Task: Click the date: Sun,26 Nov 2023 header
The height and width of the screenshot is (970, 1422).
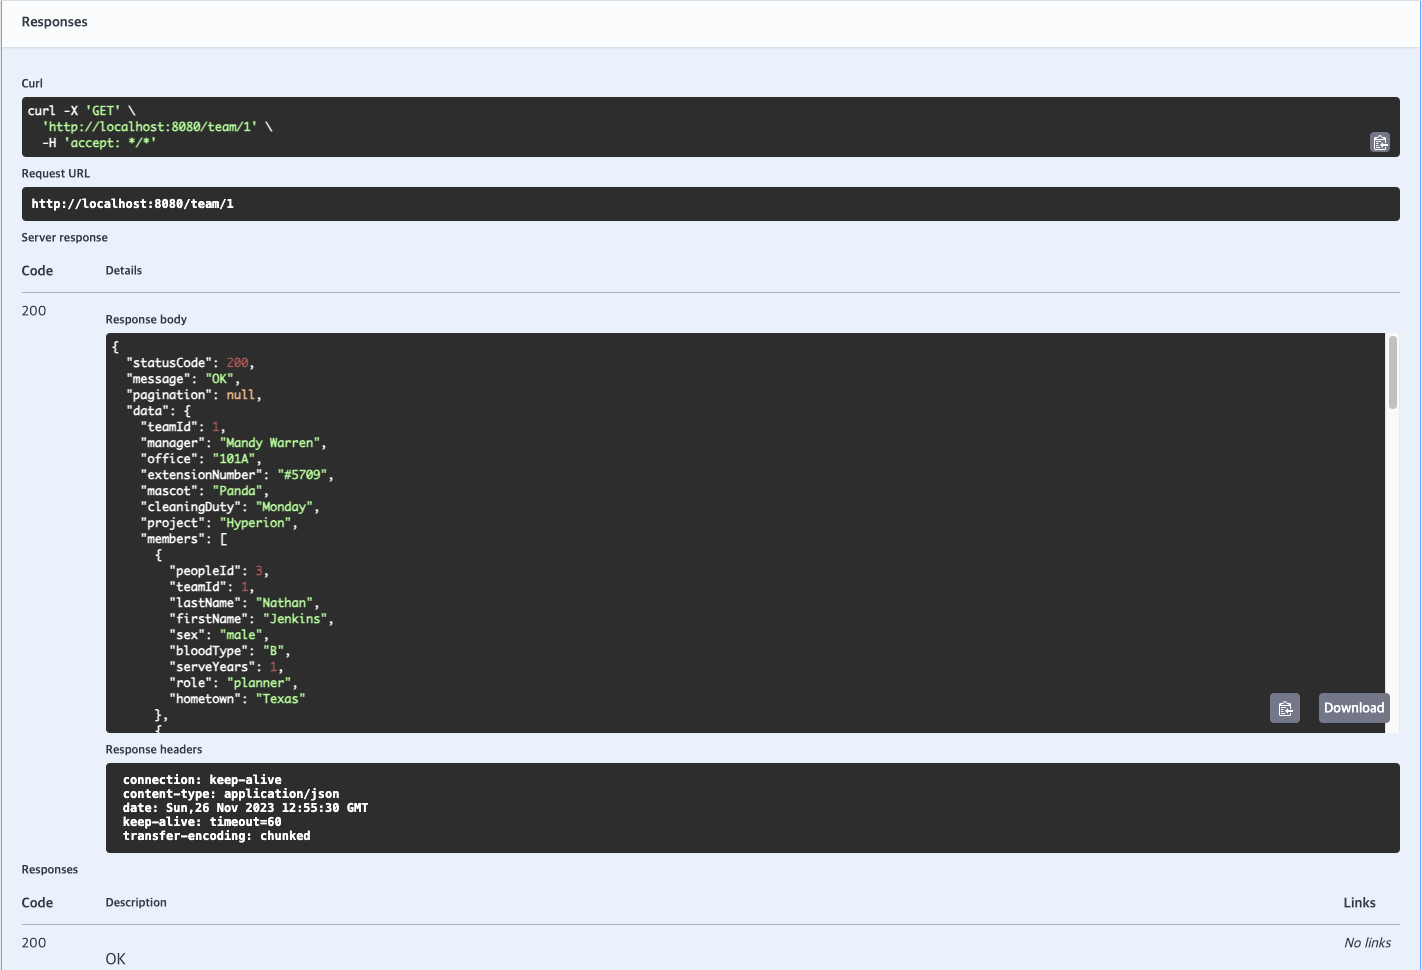Action: [245, 808]
